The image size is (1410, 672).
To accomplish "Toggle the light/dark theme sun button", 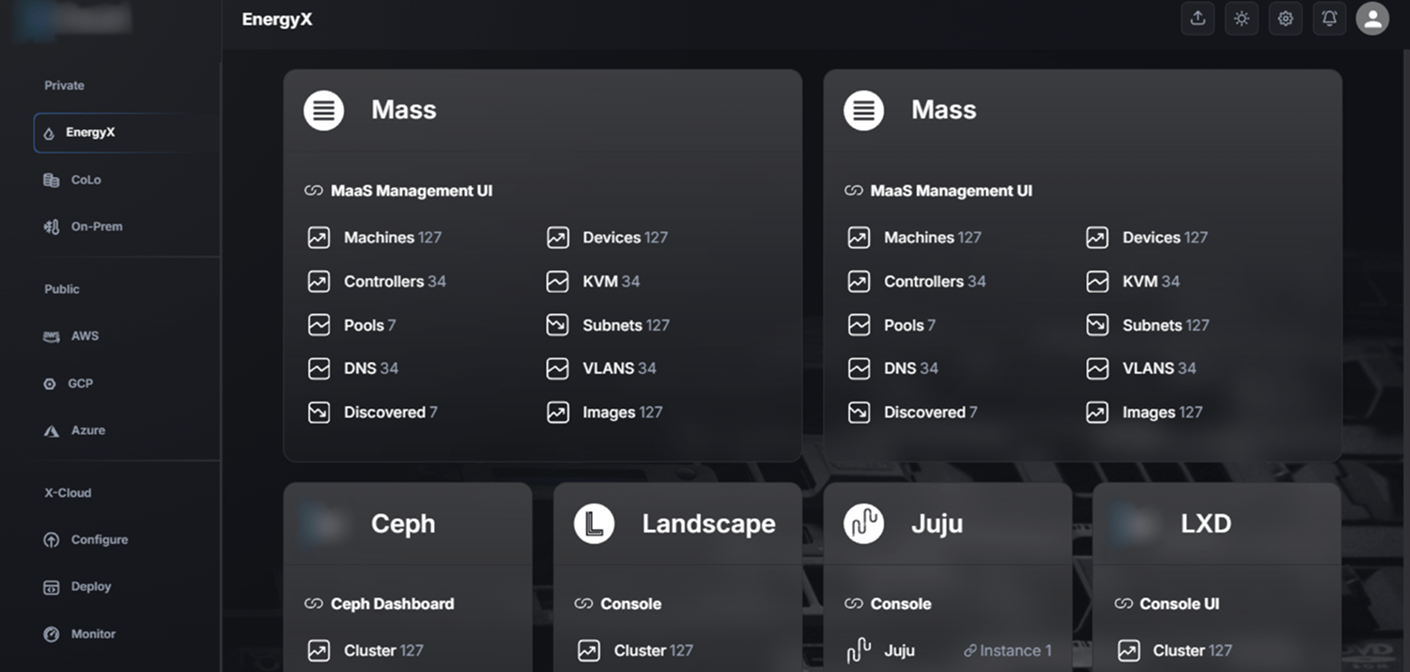I will click(x=1241, y=19).
